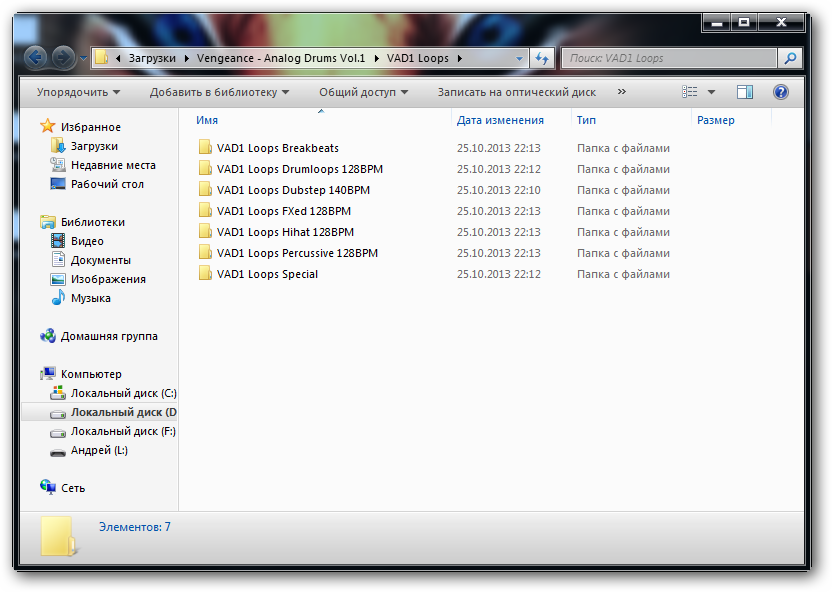Show hidden toolbar commands chevron
The height and width of the screenshot is (592, 832).
coord(621,92)
